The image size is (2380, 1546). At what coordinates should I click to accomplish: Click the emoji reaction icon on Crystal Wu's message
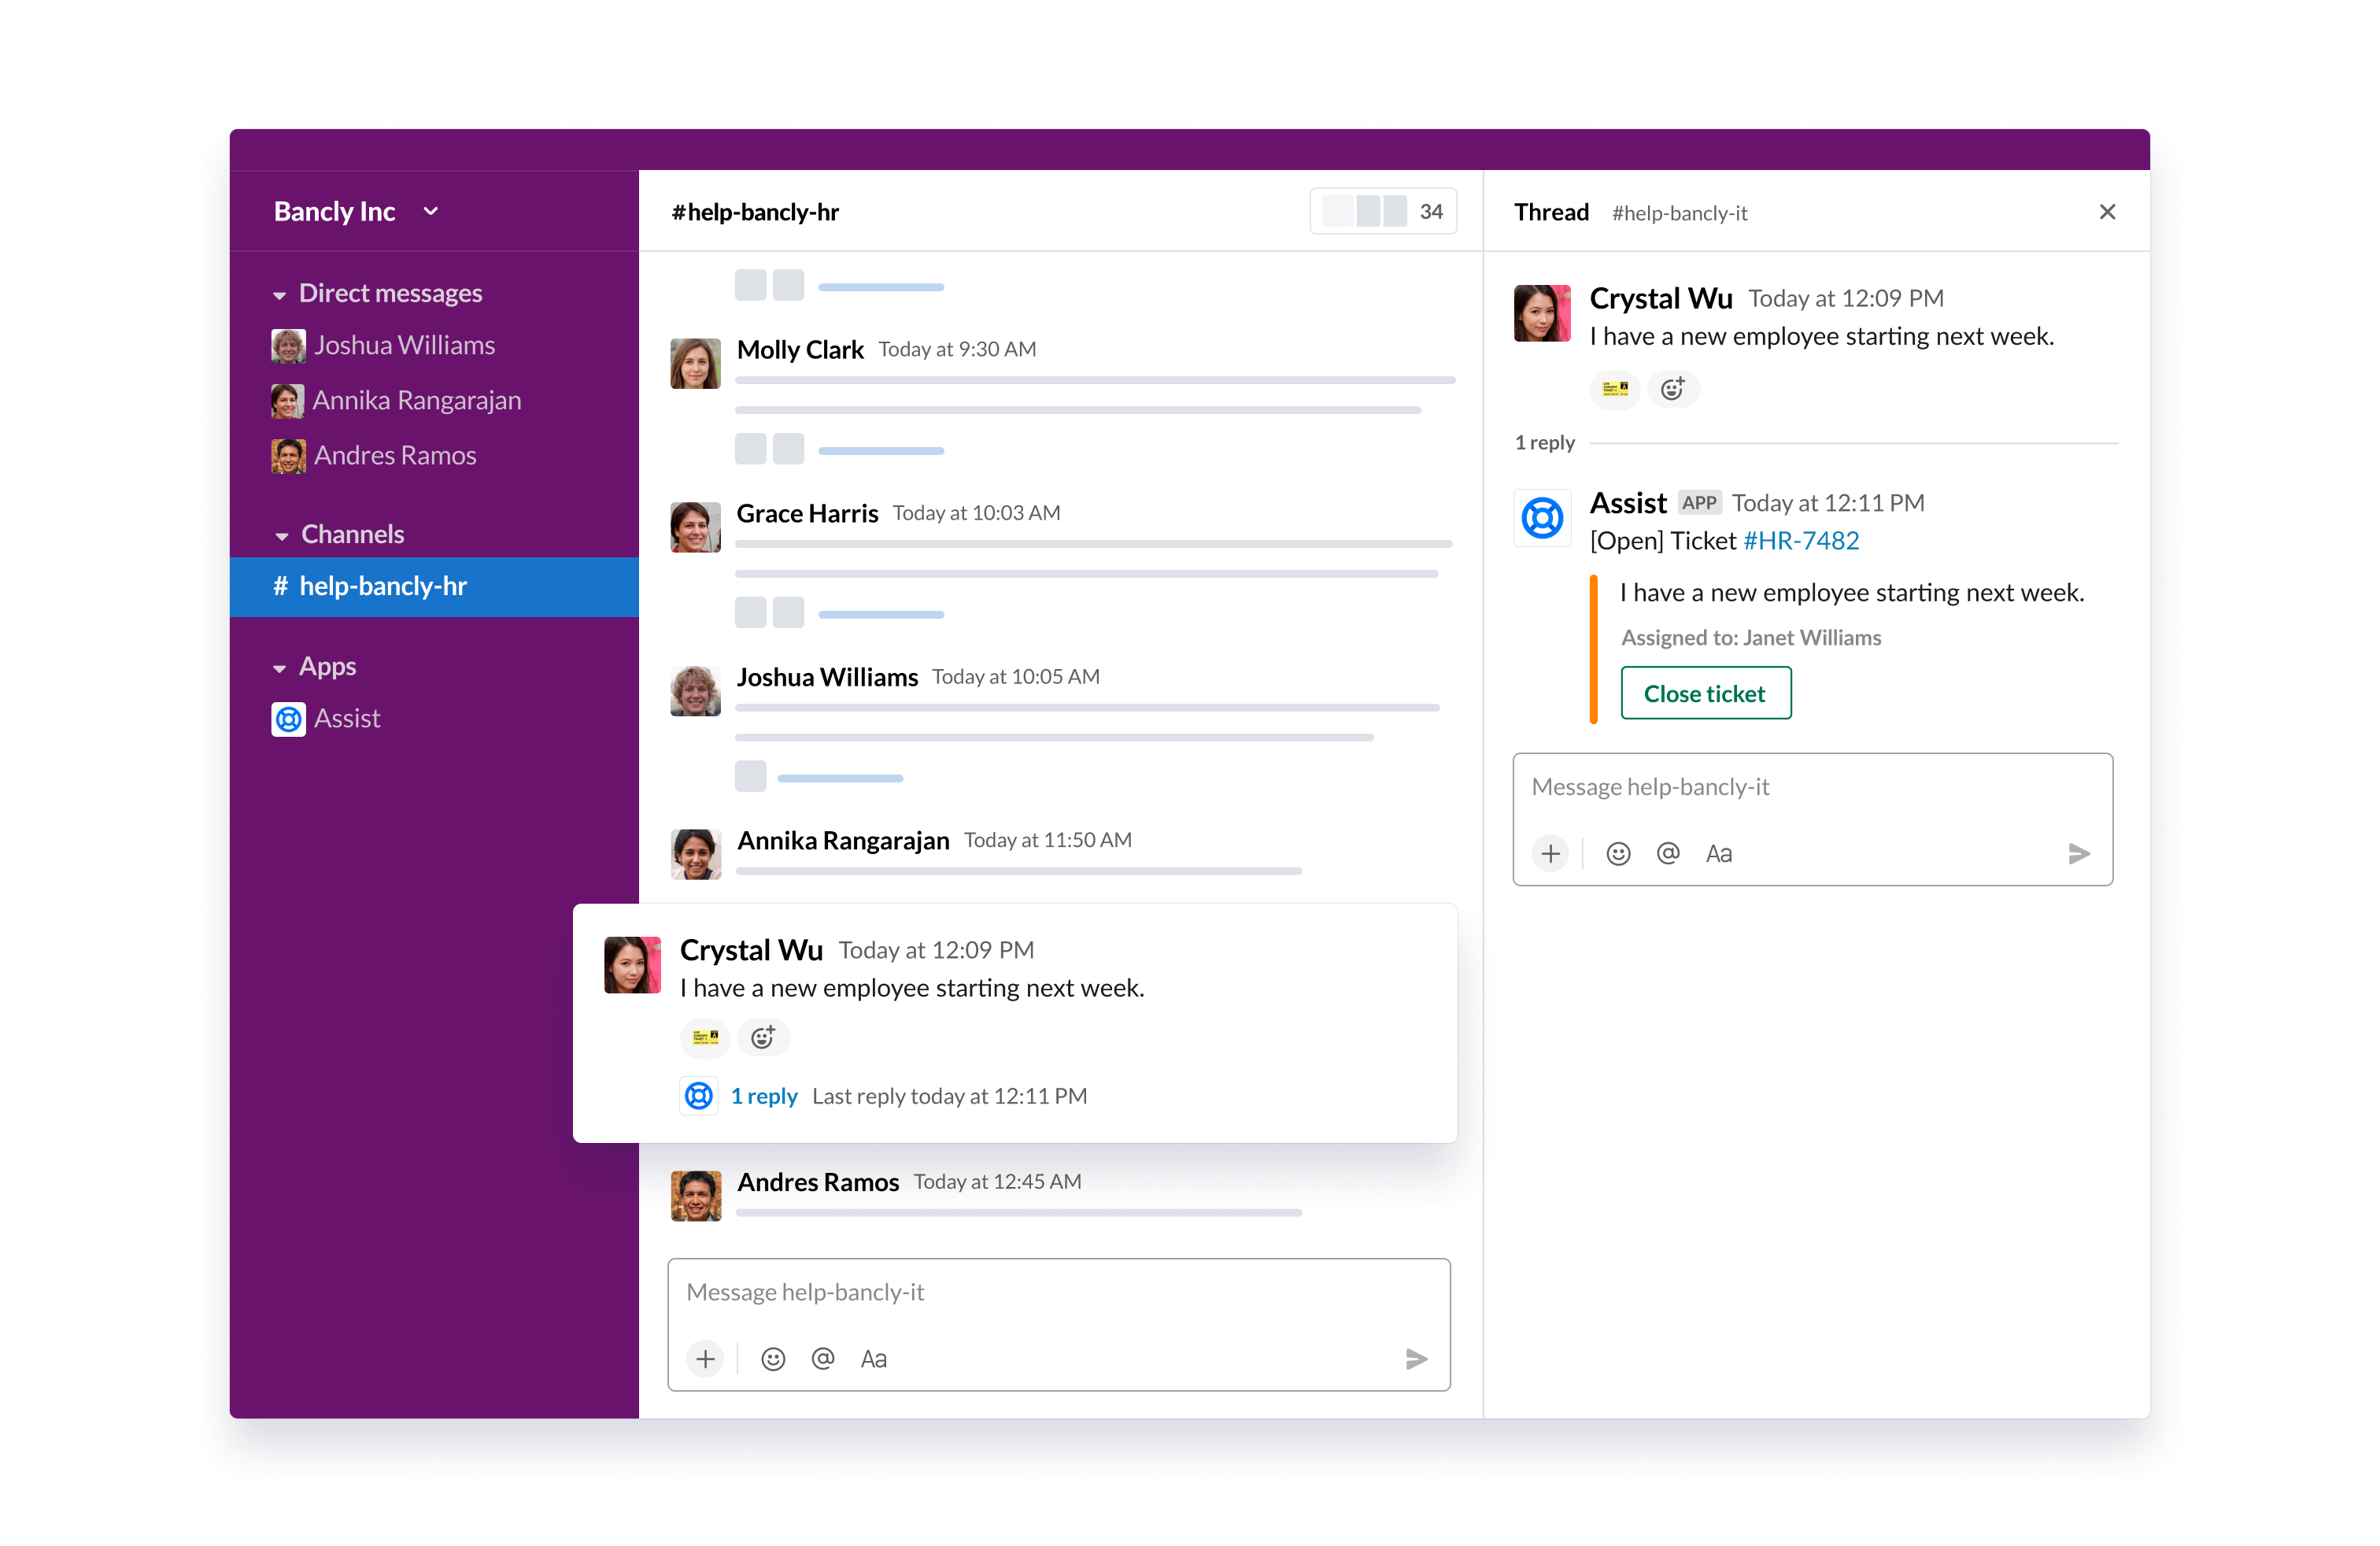(x=759, y=1037)
